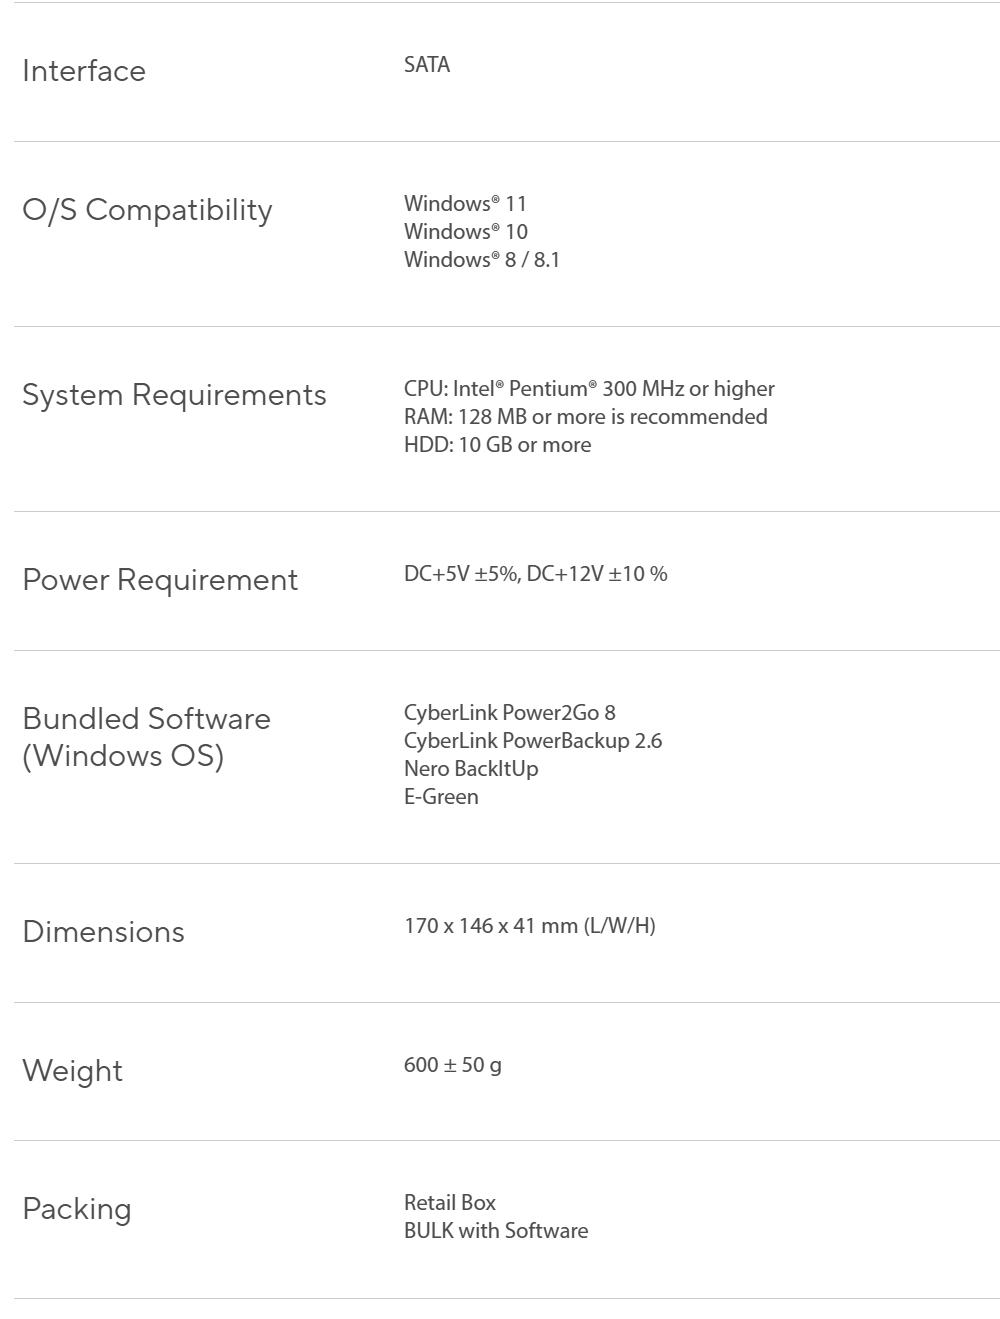The image size is (1000, 1319).
Task: Select the Windows 11 entry
Action: 465,203
